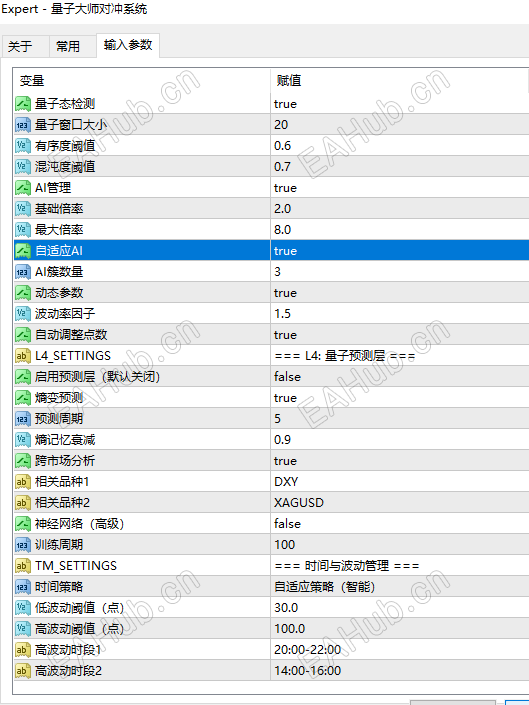529x705 pixels.
Task: Click the bool icon beside 自动调整点数
Action: point(22,335)
